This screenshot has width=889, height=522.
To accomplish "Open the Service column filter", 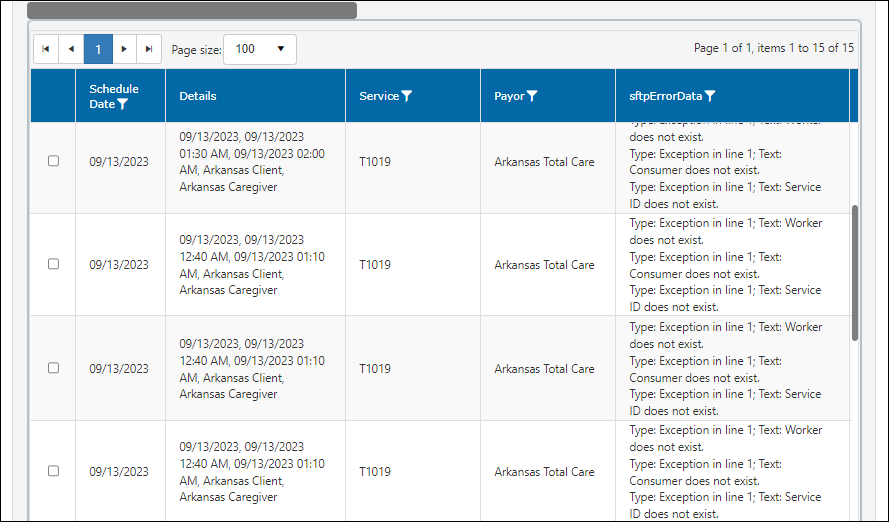I will pos(407,96).
